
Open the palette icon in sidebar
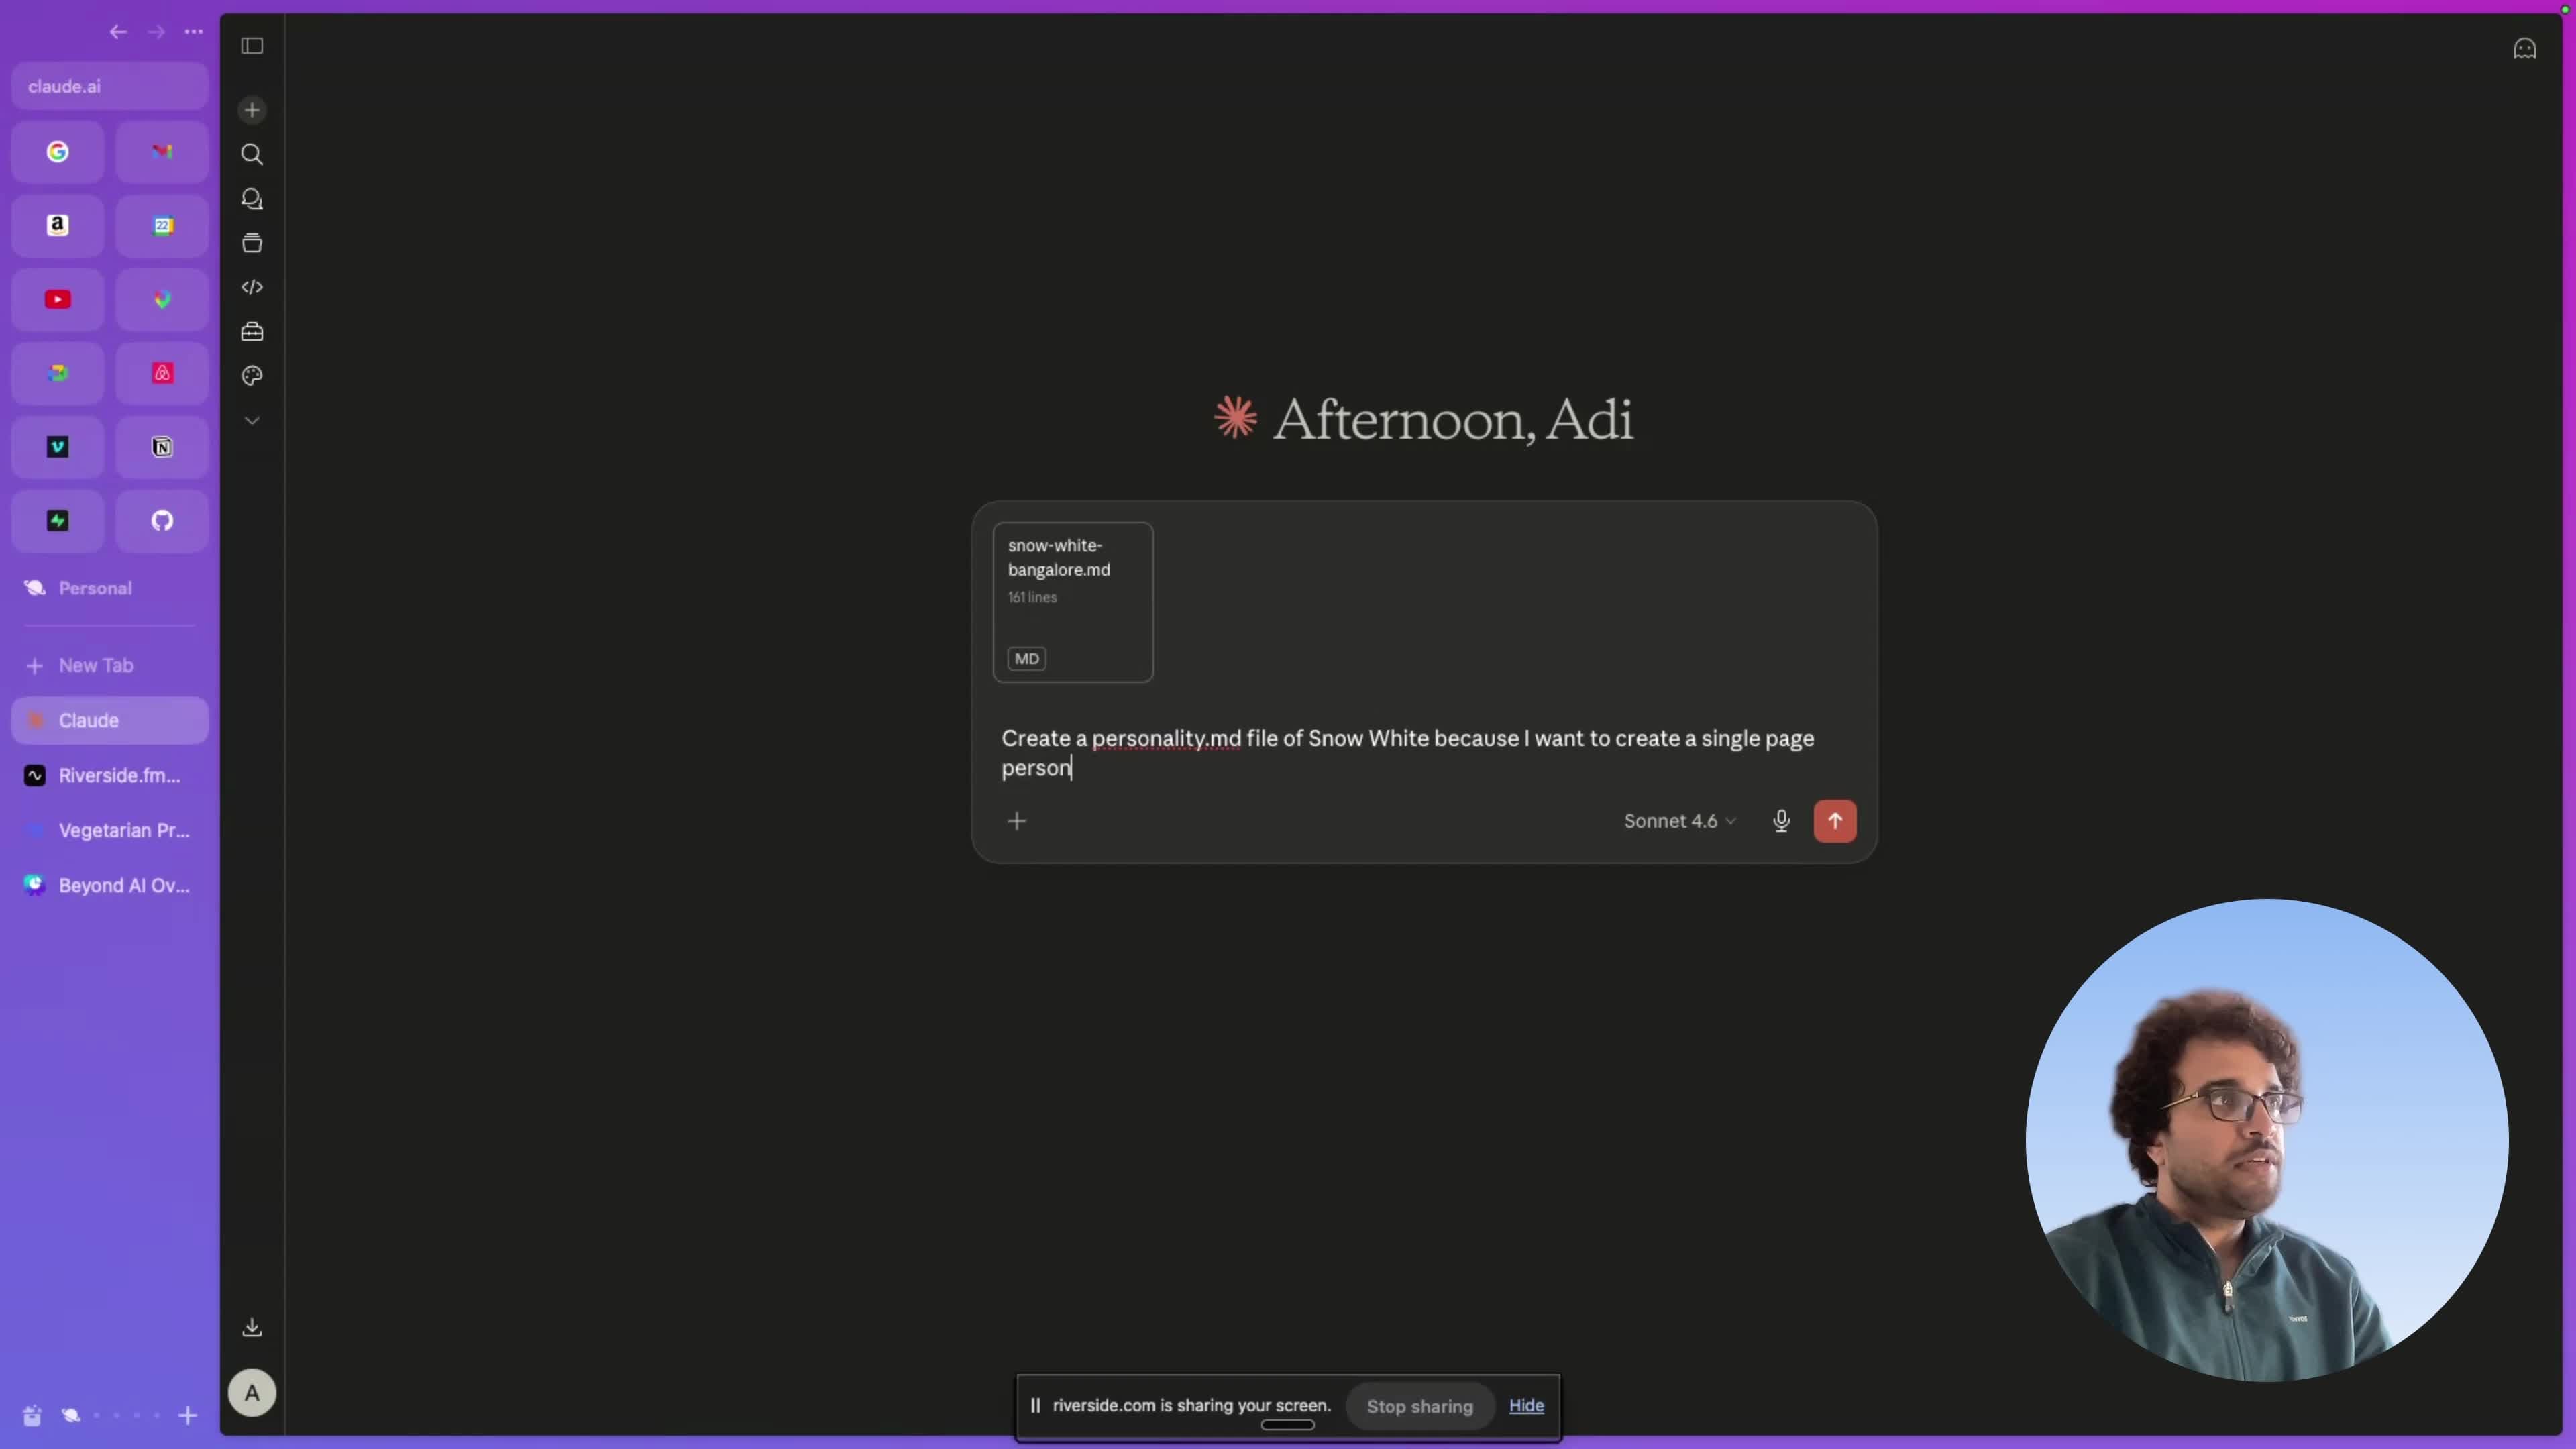tap(252, 376)
